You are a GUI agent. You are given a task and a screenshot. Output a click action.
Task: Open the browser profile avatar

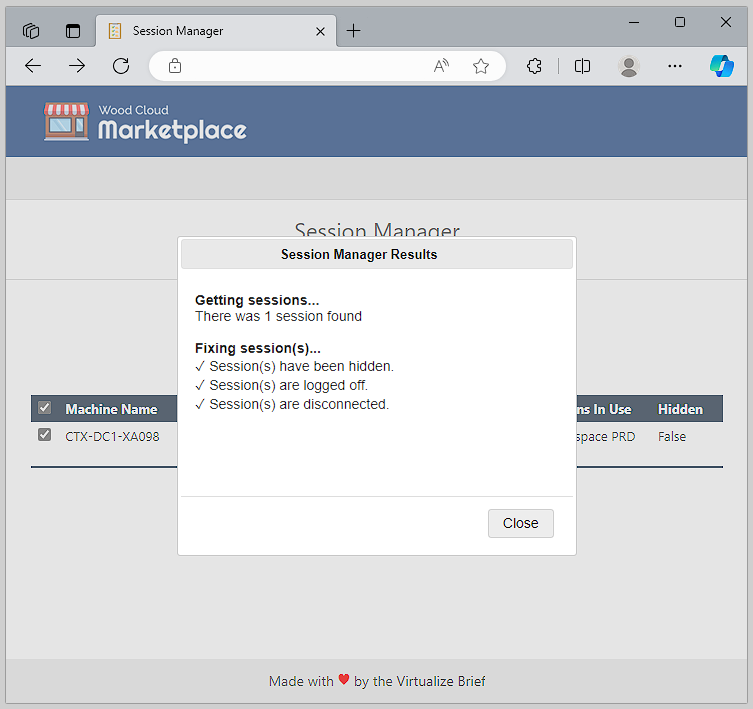[x=629, y=66]
